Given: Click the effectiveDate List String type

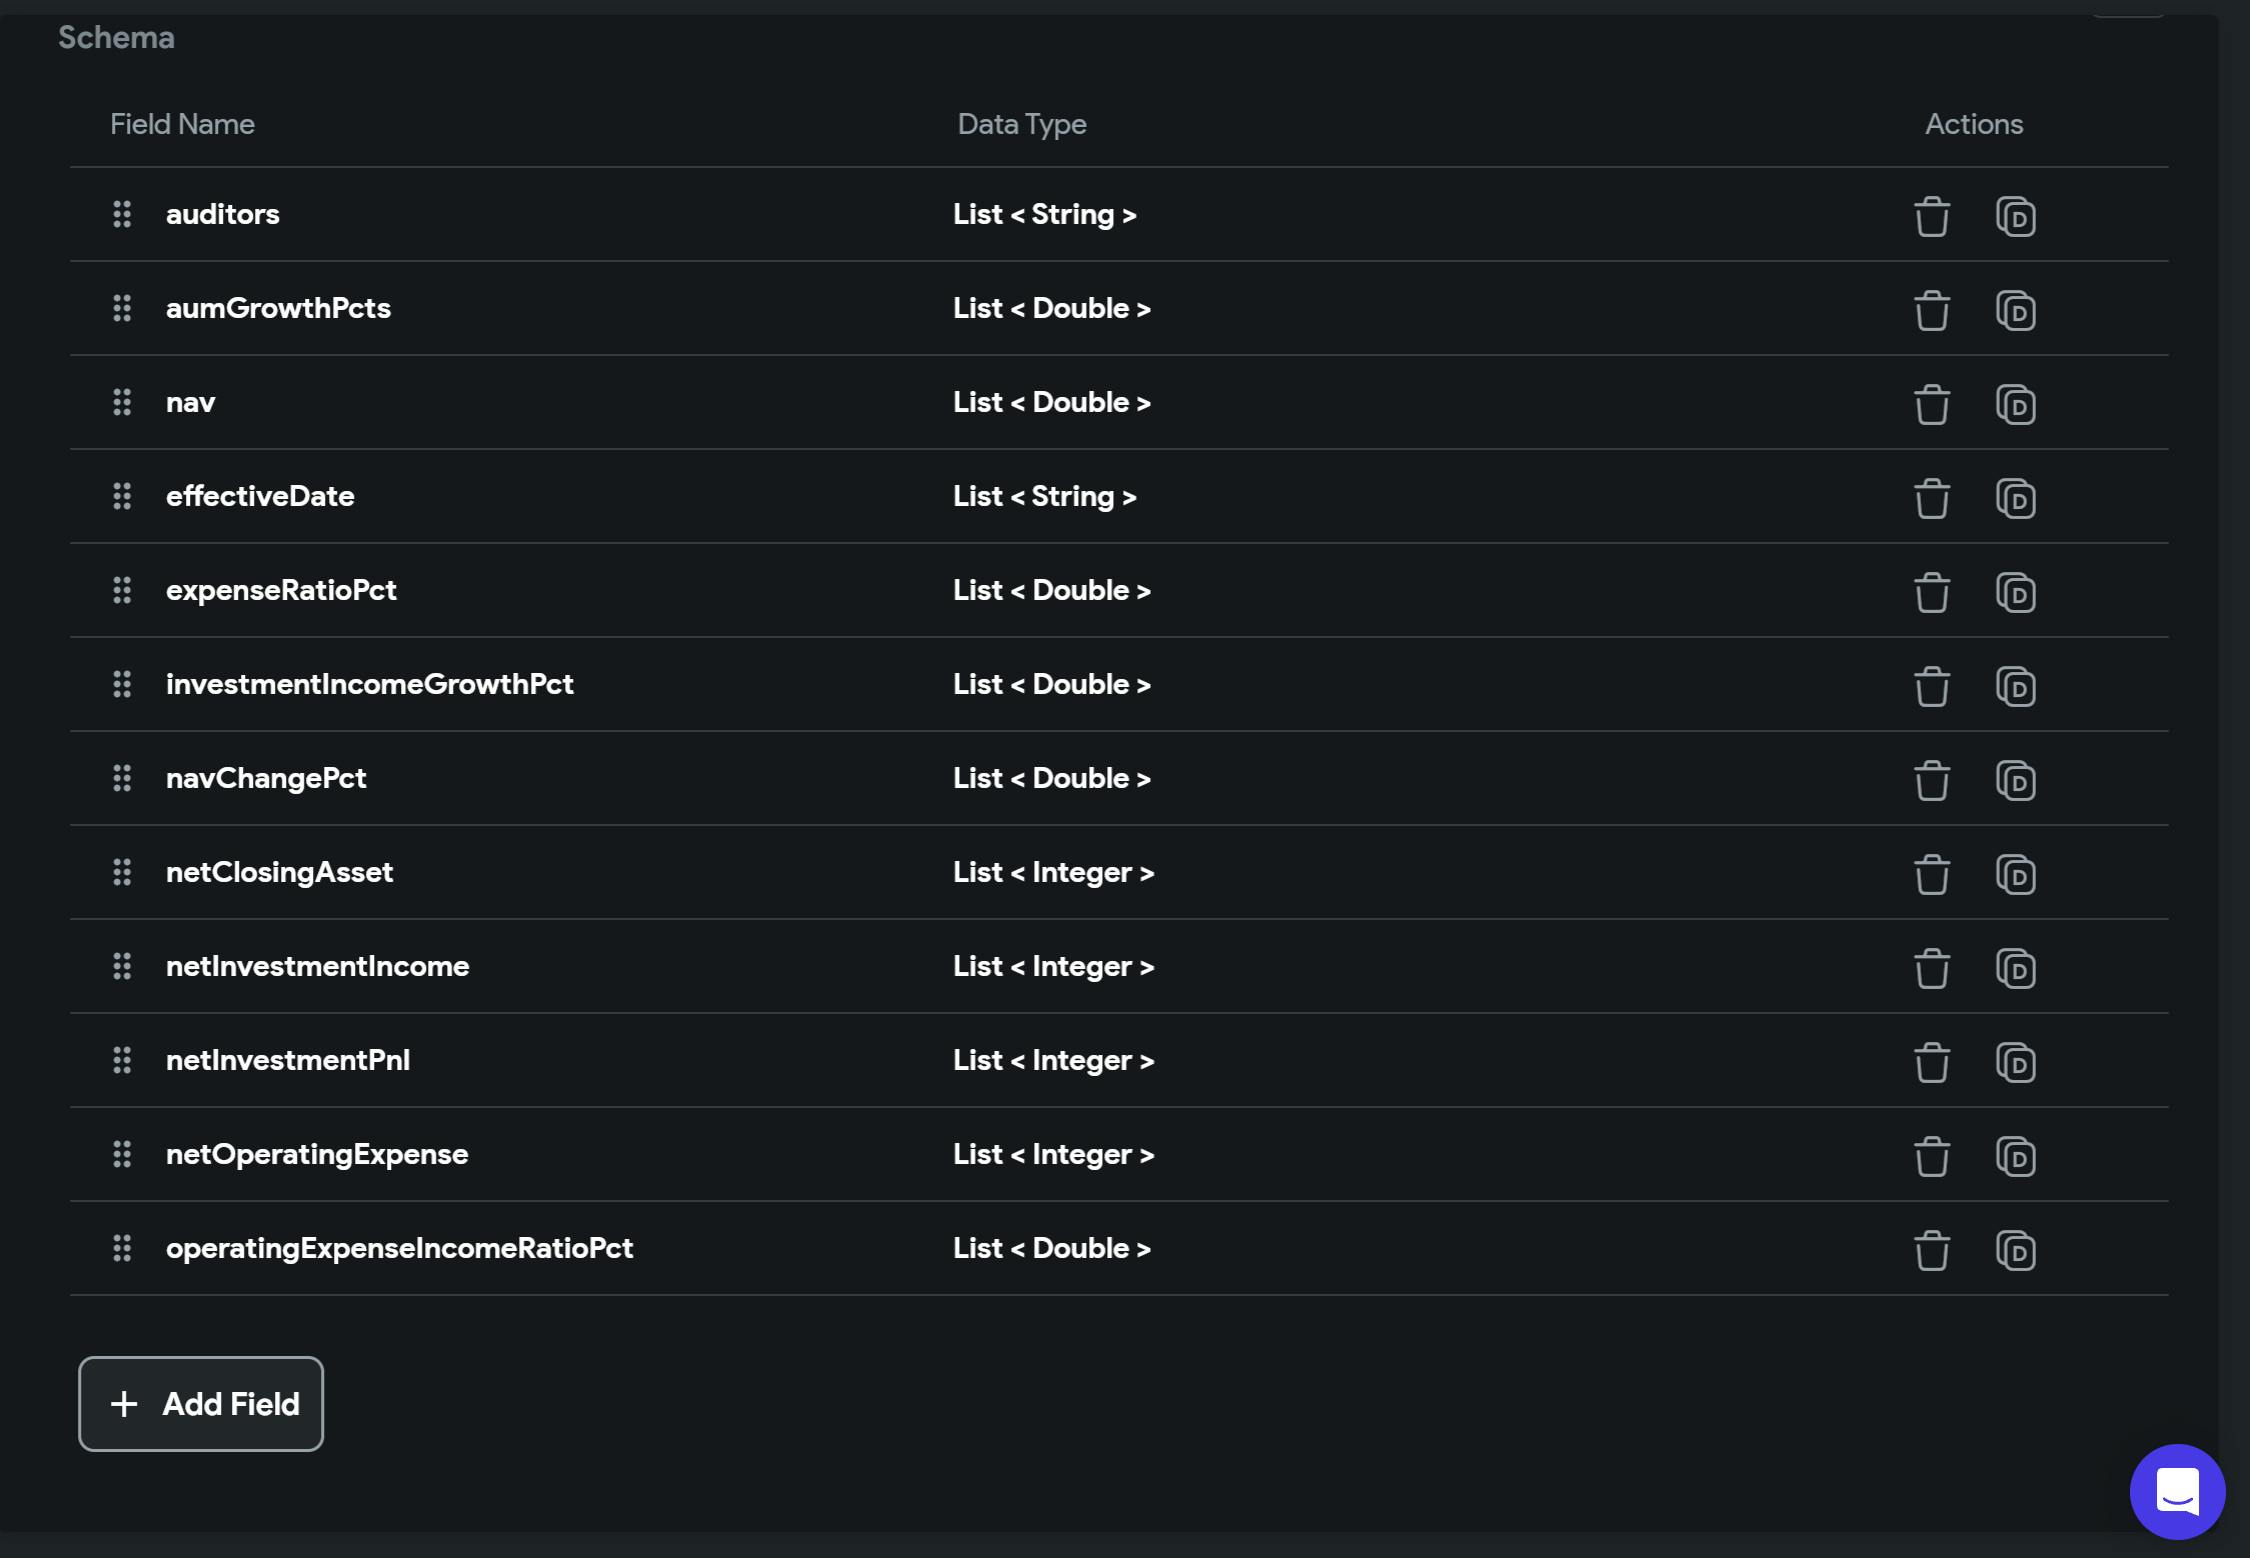Looking at the screenshot, I should tap(1044, 496).
